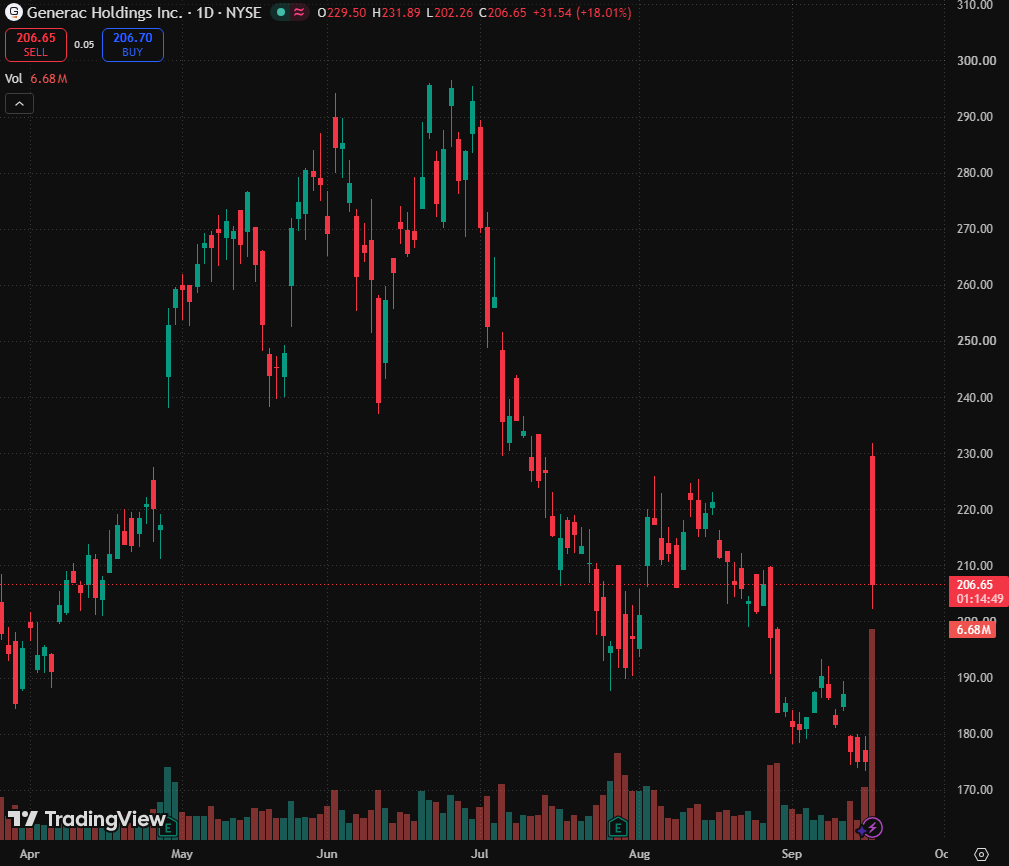Click the 6.68 M volume axis label

click(x=972, y=629)
